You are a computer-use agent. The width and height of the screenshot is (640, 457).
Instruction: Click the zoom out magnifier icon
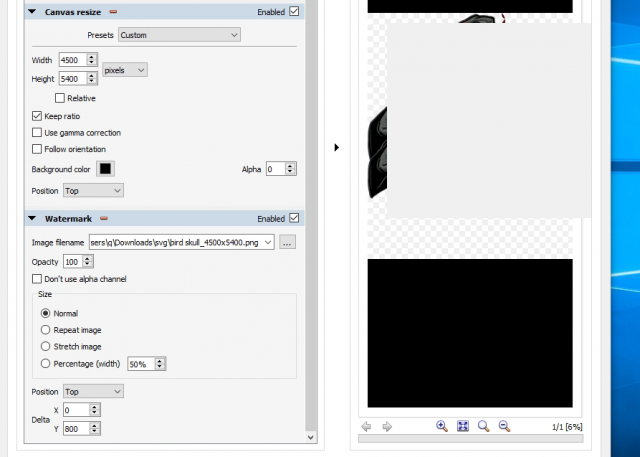504,426
